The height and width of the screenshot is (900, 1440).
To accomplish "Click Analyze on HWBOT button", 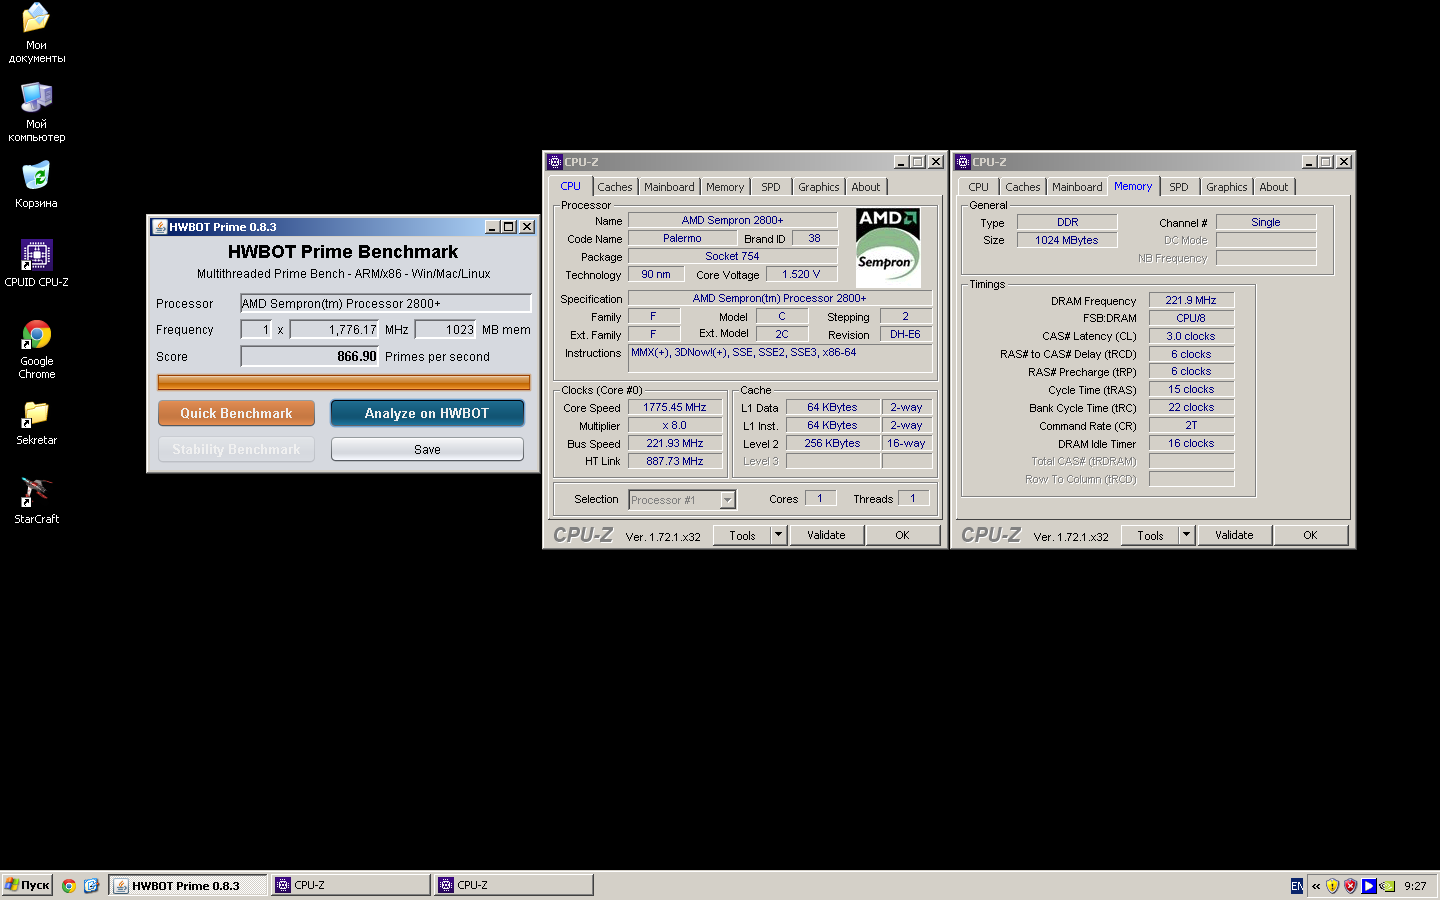I will point(427,413).
